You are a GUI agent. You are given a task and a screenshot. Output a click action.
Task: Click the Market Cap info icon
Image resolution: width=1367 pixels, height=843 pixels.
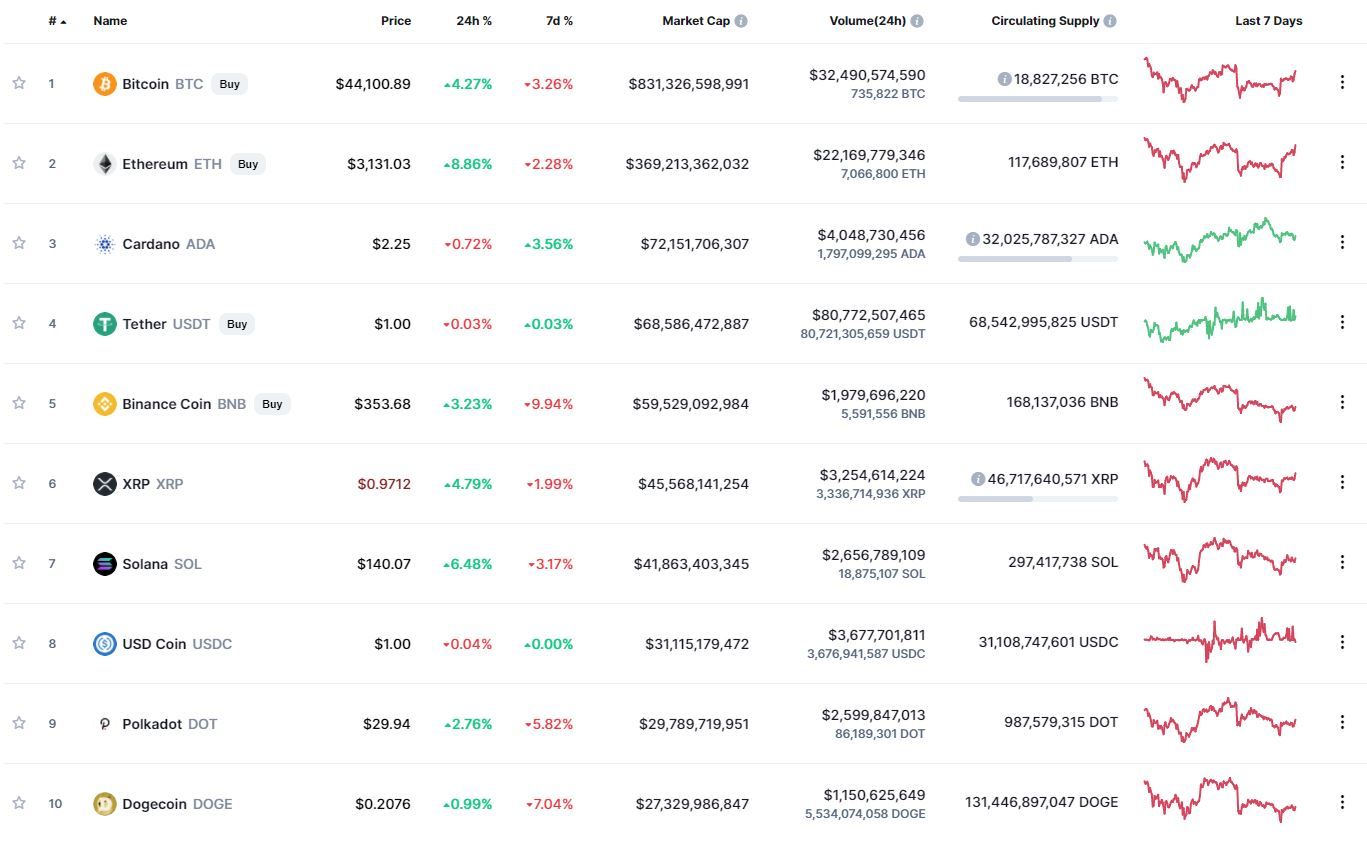[x=741, y=21]
